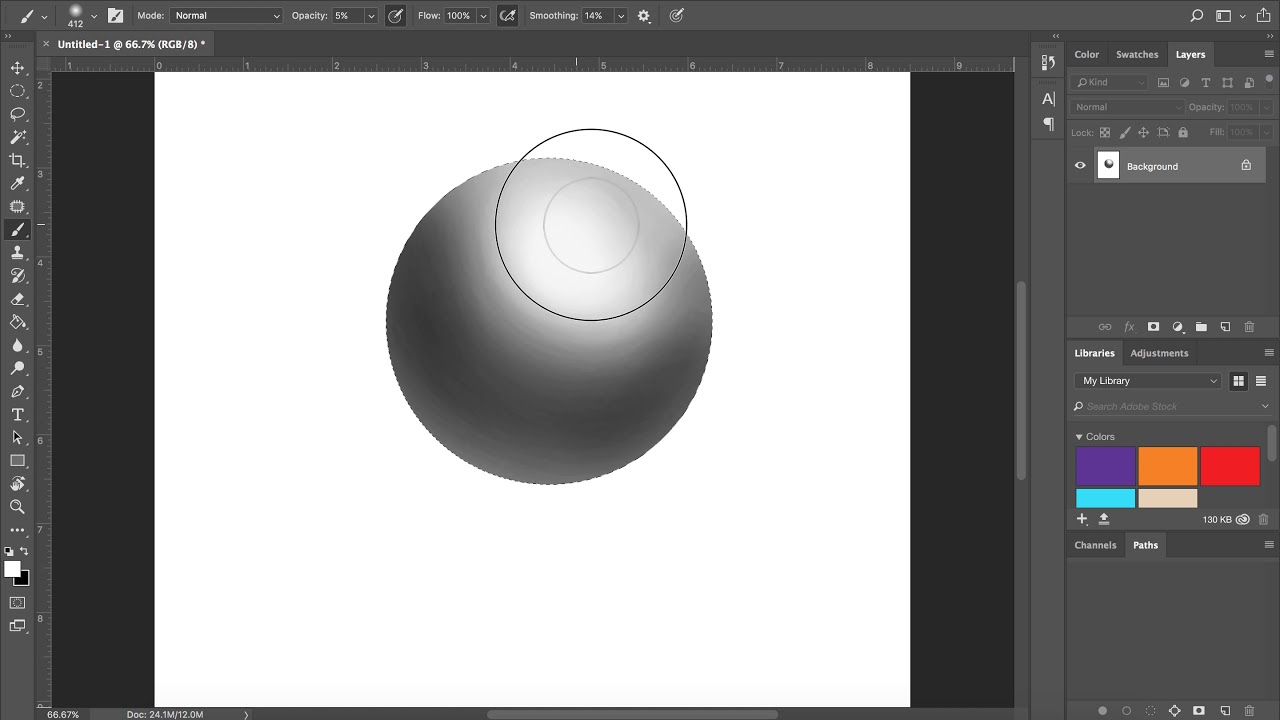Create a new group folder

(1201, 327)
